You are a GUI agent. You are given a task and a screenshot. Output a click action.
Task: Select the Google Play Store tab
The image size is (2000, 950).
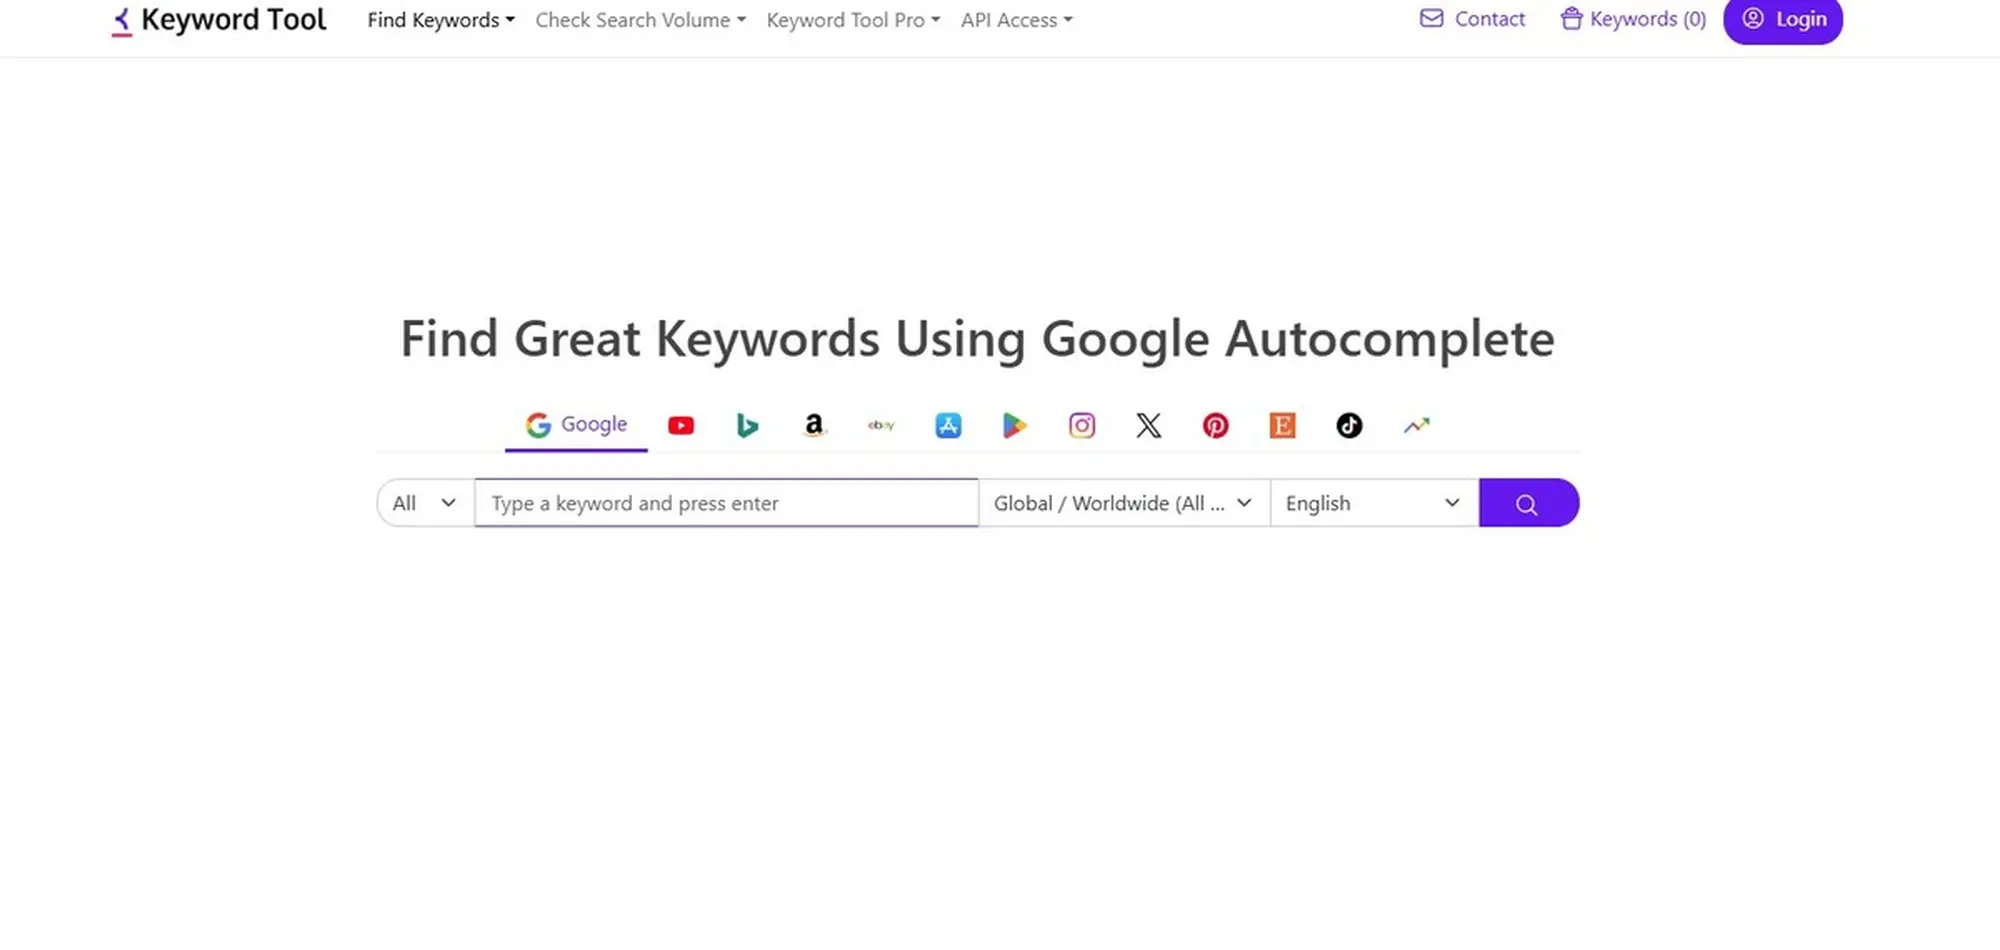tap(1014, 426)
